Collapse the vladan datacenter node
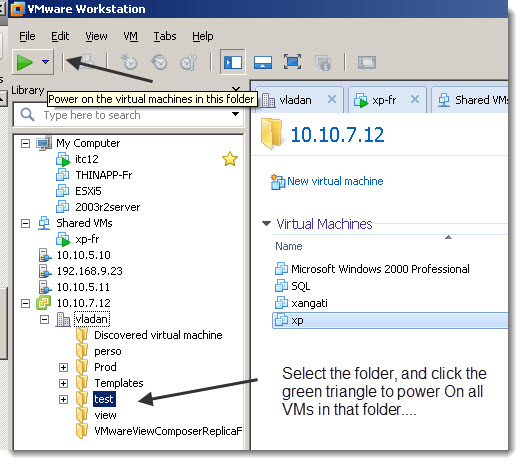This screenshot has width=523, height=465. (x=44, y=320)
